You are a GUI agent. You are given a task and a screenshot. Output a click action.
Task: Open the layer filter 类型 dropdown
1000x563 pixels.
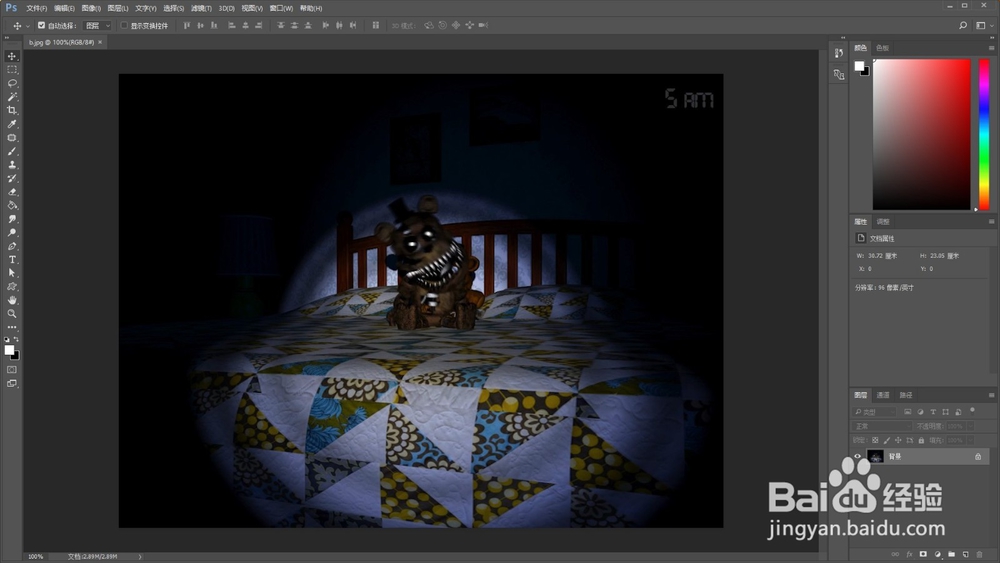coord(874,412)
